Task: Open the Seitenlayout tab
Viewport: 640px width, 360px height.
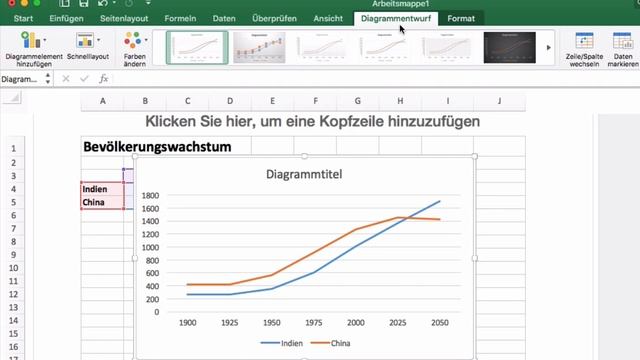Action: (x=124, y=18)
